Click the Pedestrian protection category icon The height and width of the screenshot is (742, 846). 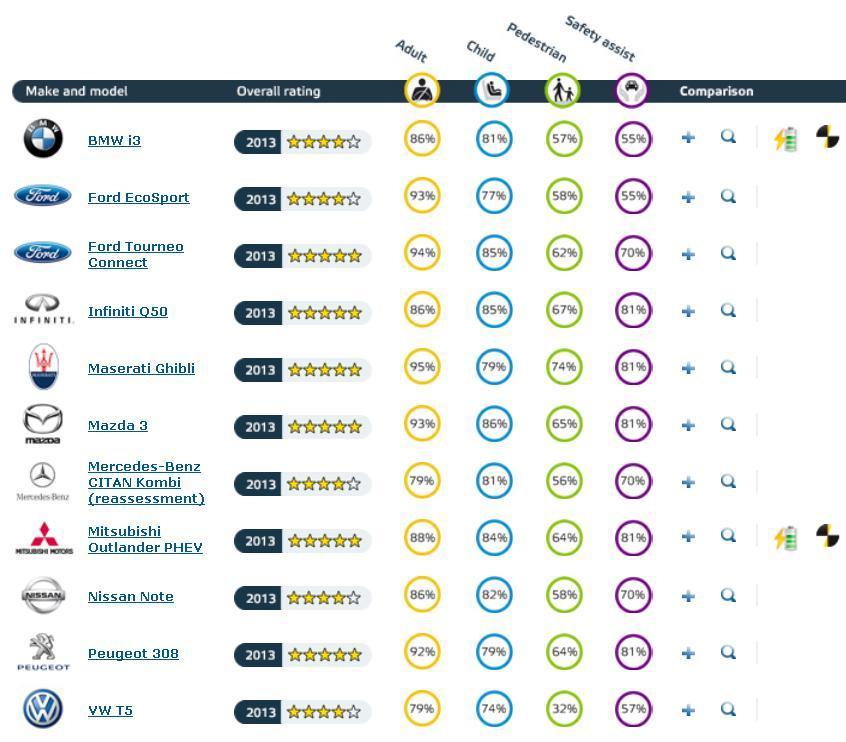(x=562, y=91)
